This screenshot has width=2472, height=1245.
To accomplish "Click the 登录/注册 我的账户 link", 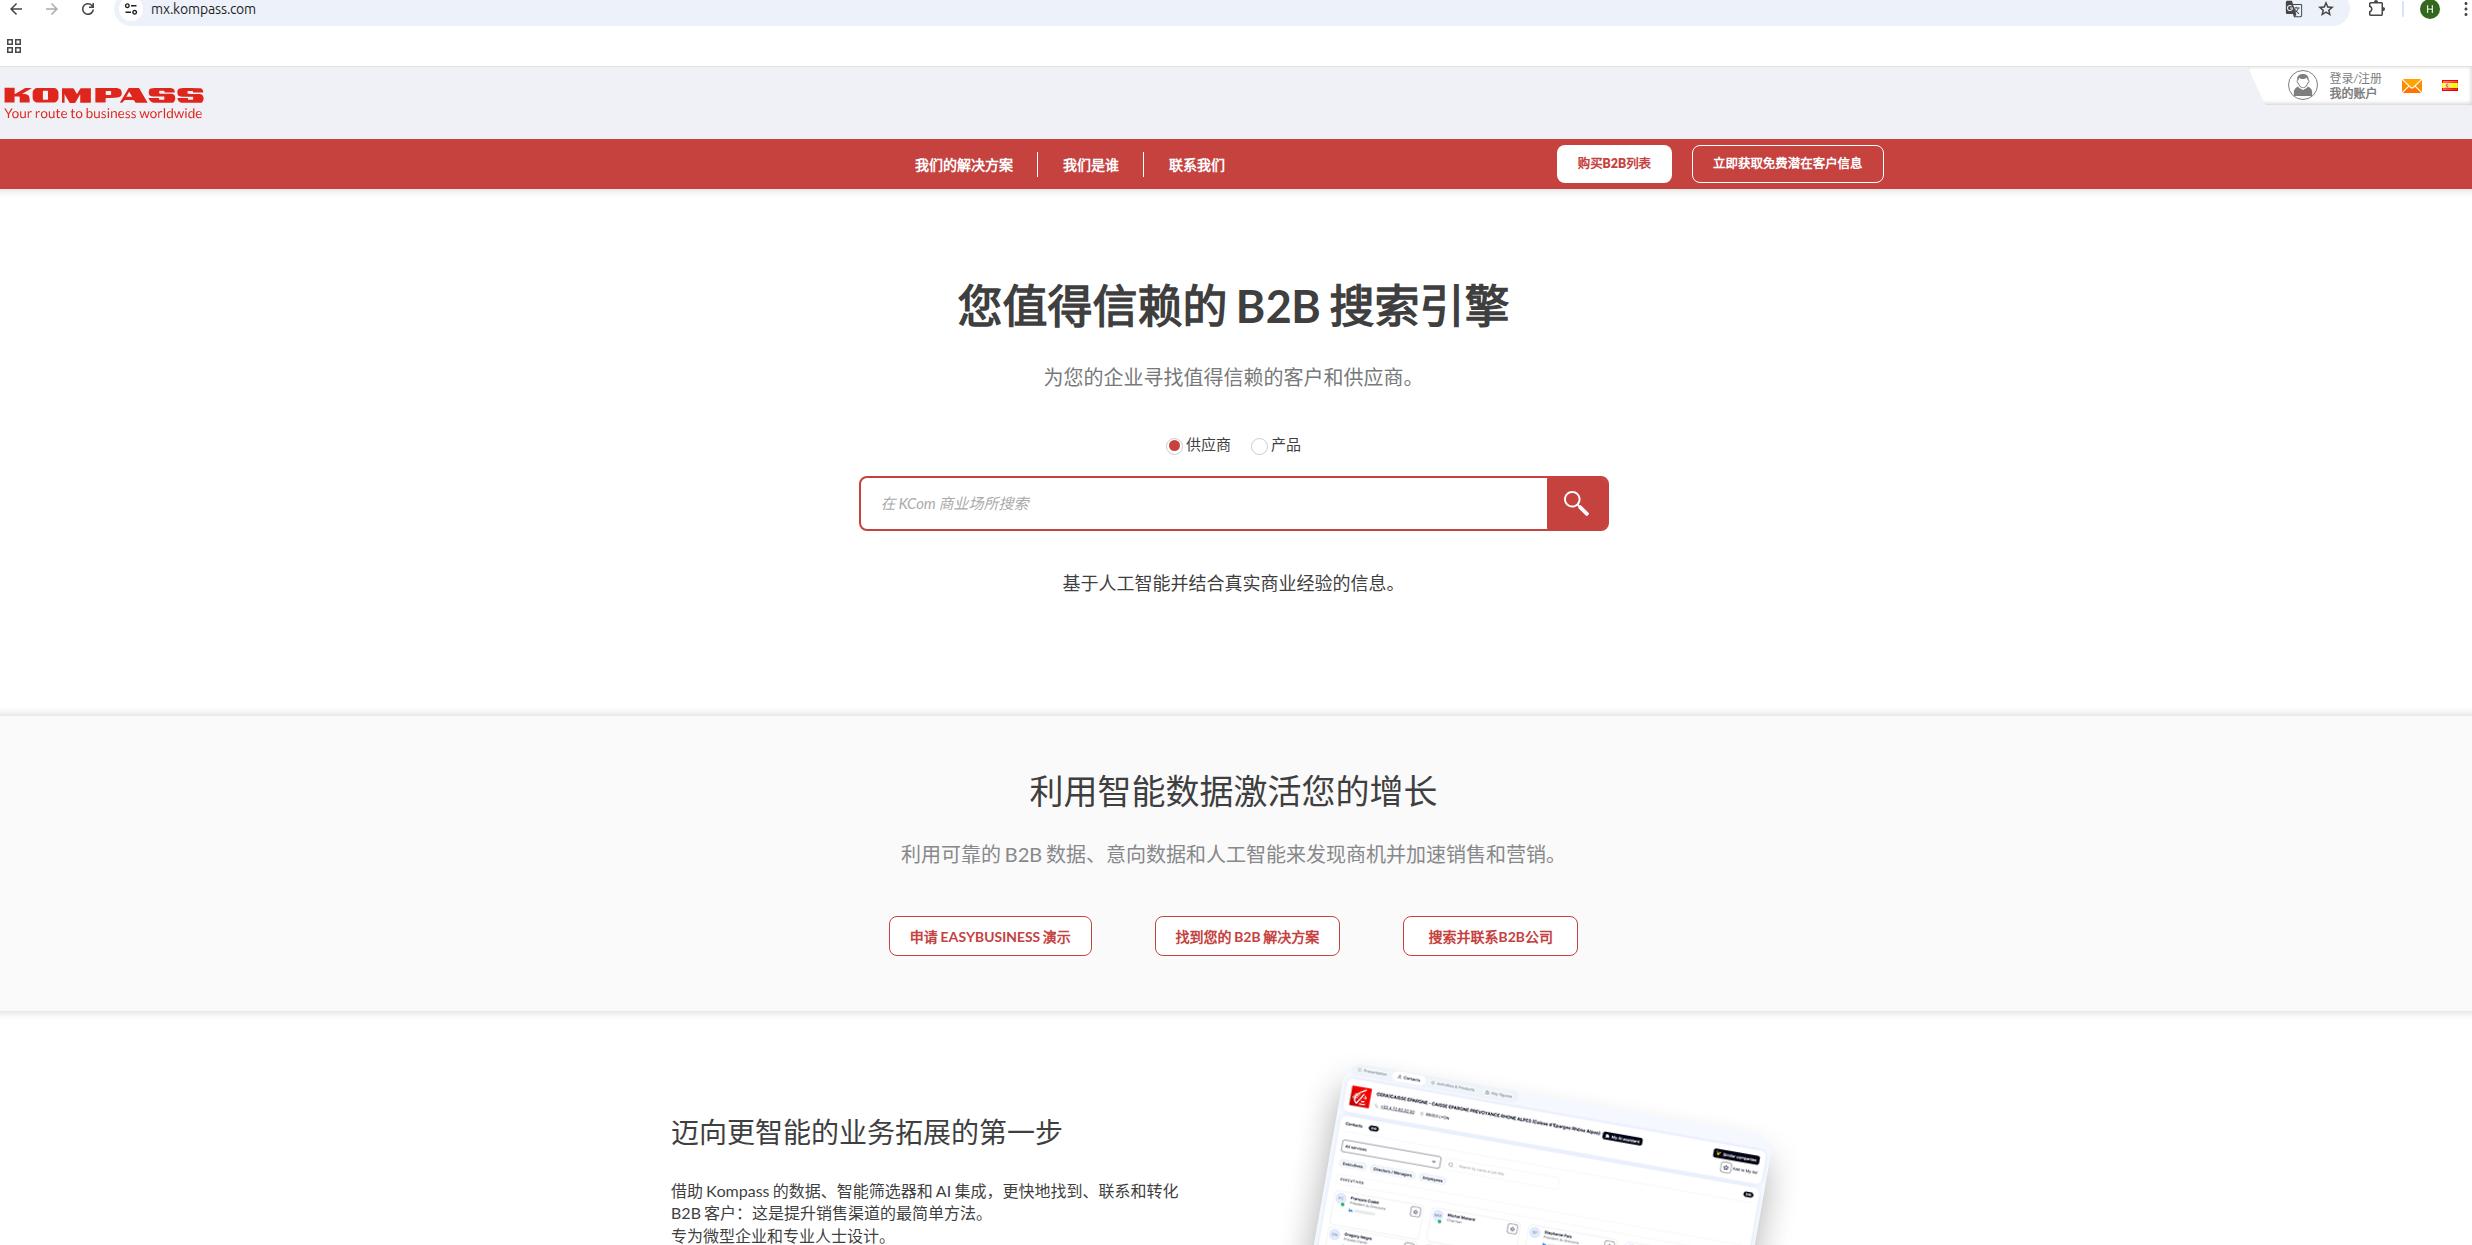I will tap(2355, 86).
